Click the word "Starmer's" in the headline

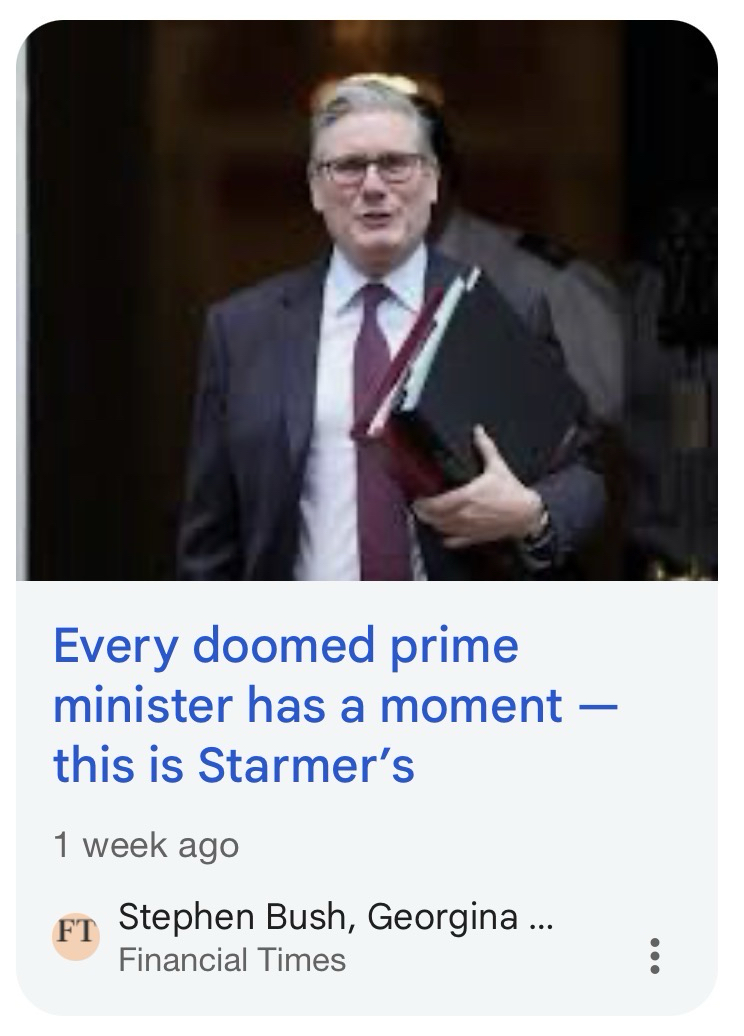(x=307, y=765)
